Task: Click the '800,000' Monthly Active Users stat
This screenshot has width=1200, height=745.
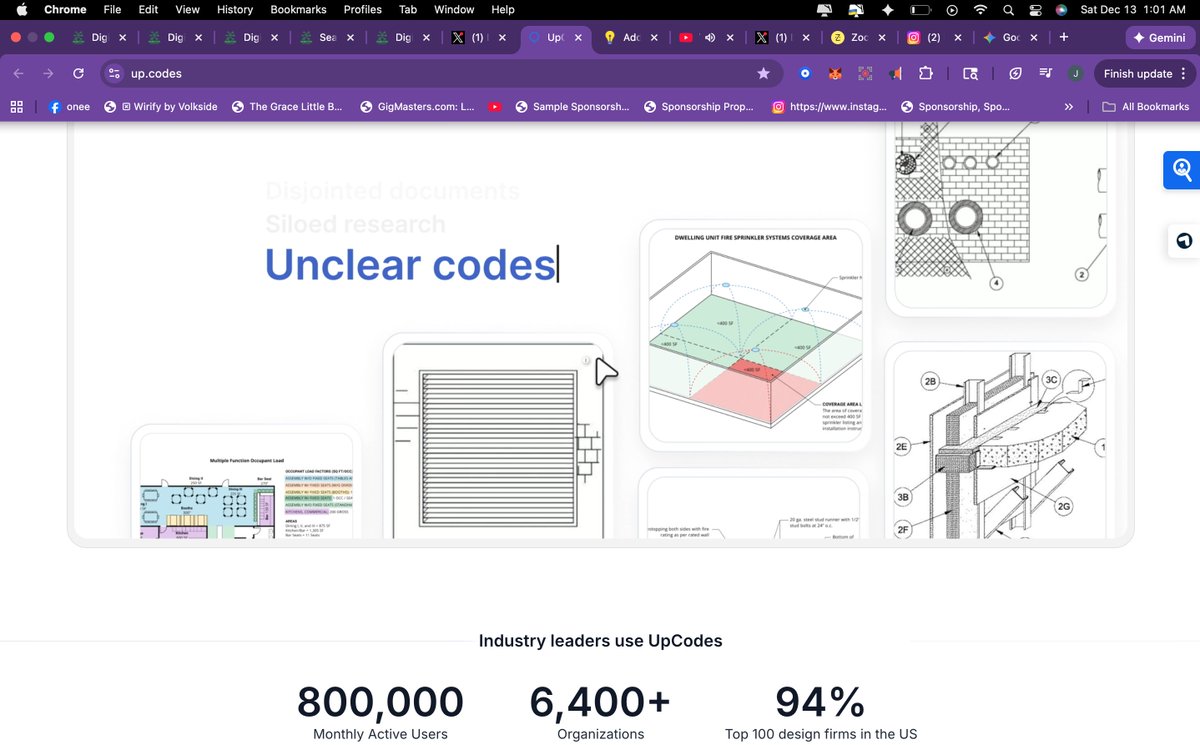Action: point(380,703)
